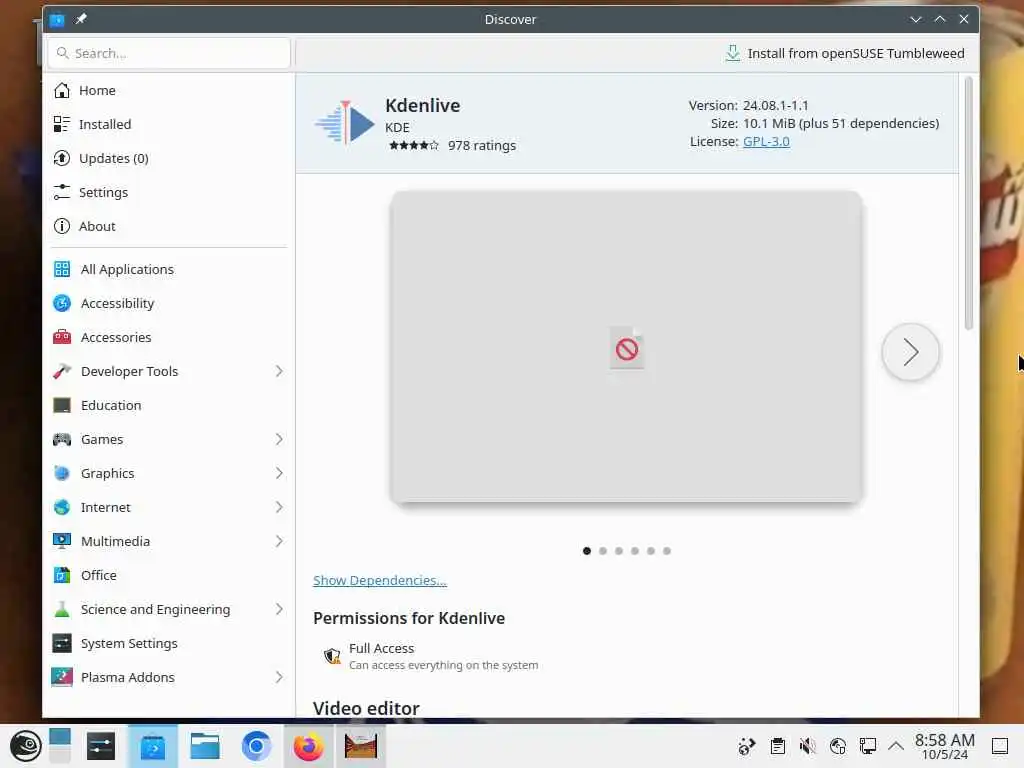
Task: Jump to the second screenshot dot
Action: coord(603,551)
